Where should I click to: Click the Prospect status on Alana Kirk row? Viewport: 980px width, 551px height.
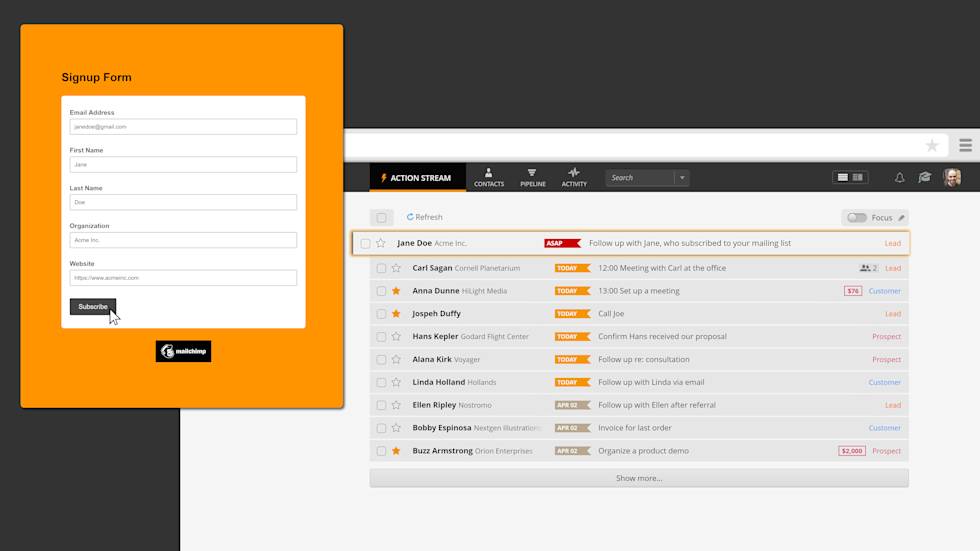pyautogui.click(x=886, y=359)
